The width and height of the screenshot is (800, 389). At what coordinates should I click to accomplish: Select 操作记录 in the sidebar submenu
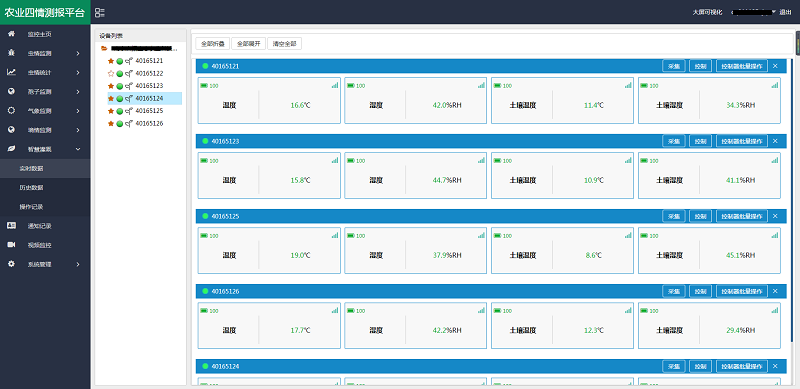tap(31, 207)
